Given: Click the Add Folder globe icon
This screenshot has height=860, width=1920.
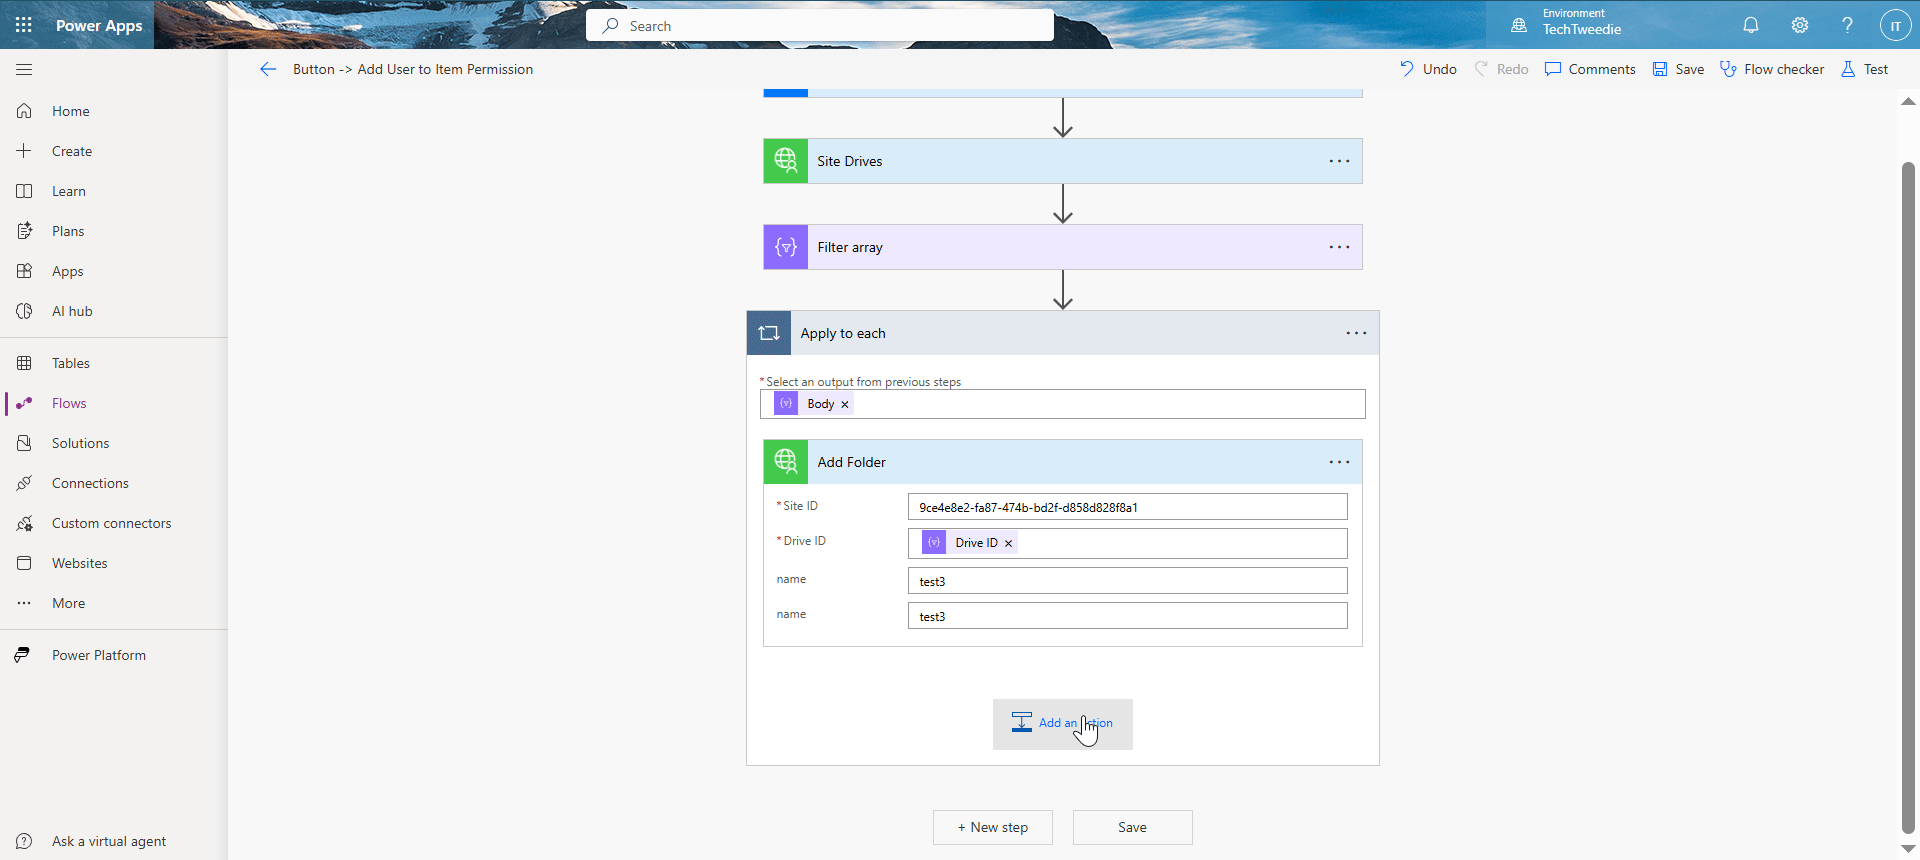Looking at the screenshot, I should 786,462.
